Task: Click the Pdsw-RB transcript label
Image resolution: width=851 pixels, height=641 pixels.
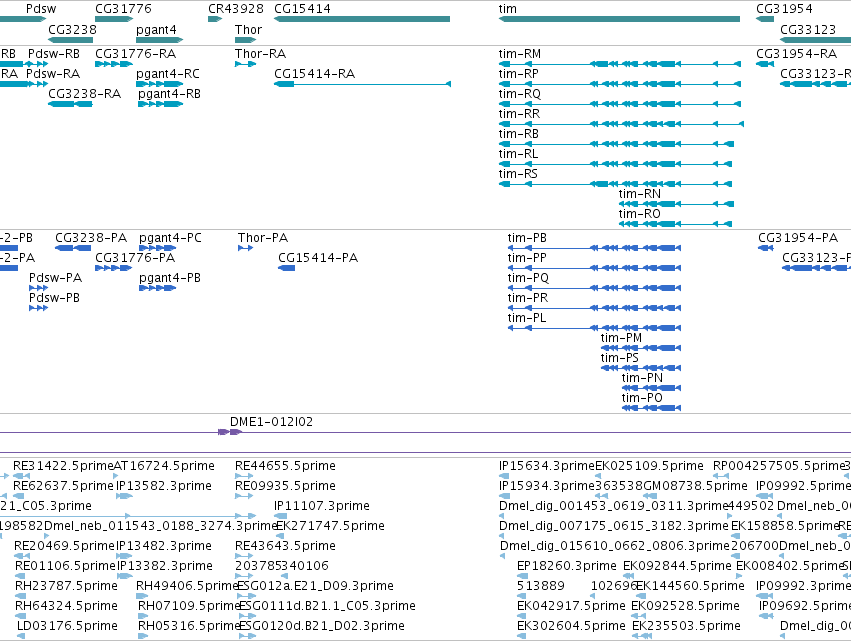Action: click(54, 54)
